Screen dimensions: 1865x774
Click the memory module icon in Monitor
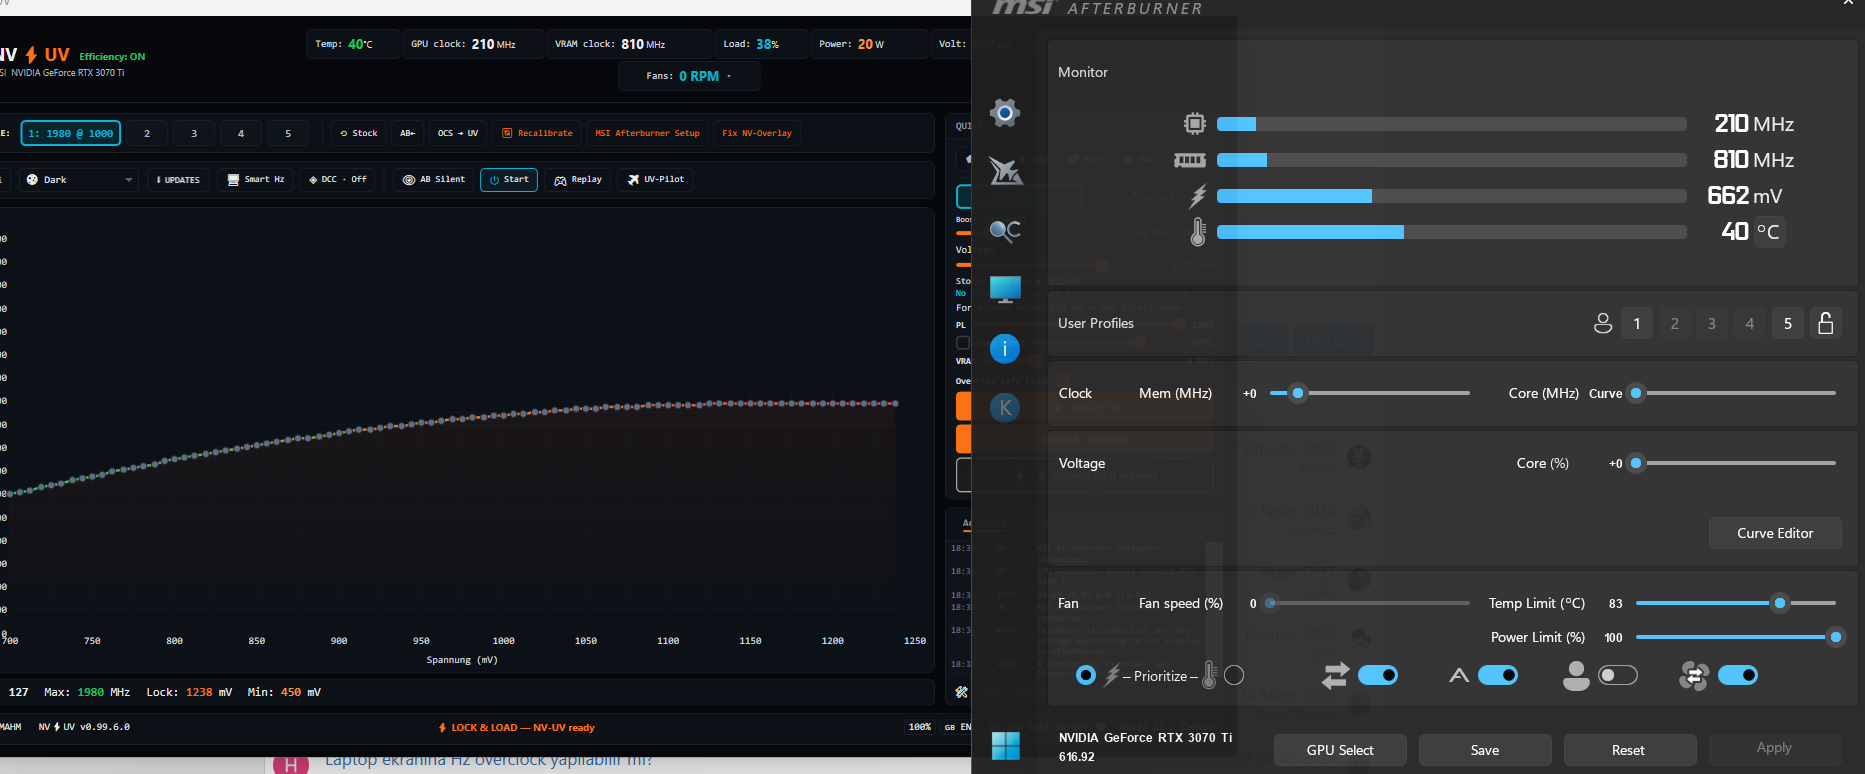tap(1190, 160)
